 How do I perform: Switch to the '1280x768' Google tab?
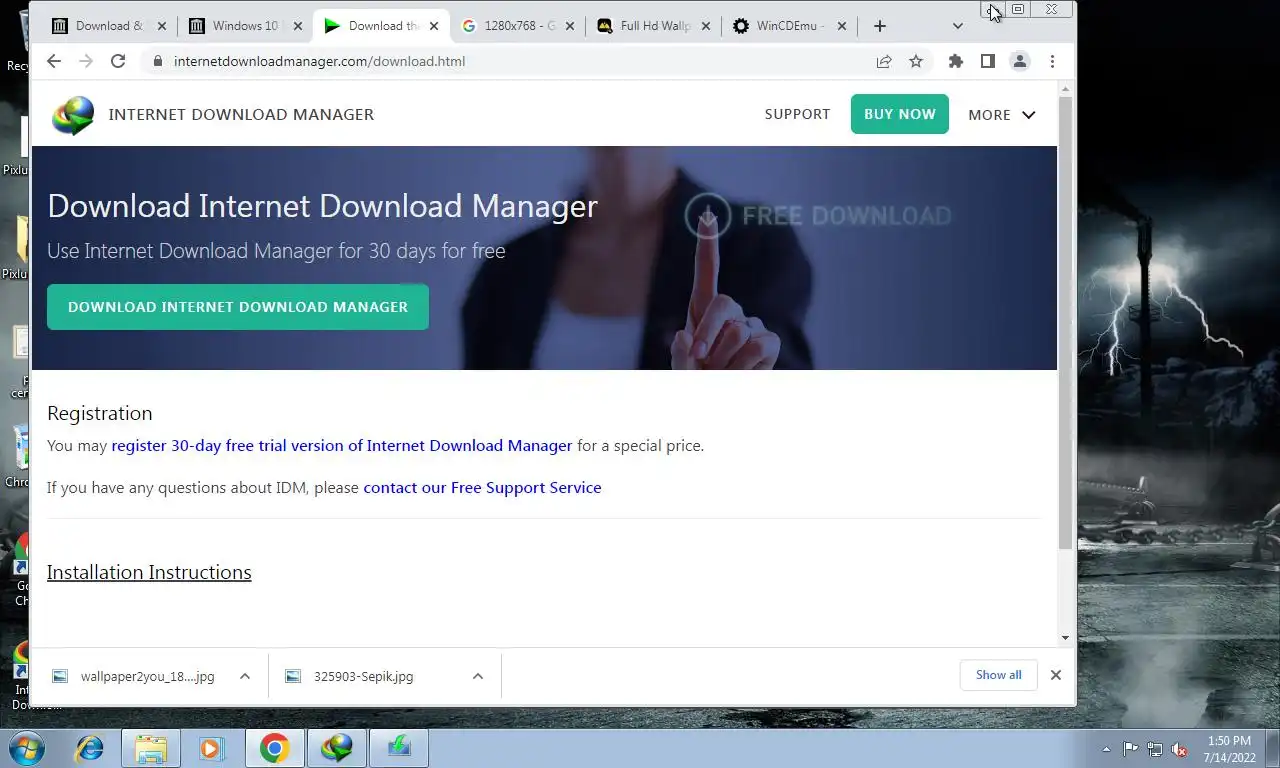[x=519, y=26]
